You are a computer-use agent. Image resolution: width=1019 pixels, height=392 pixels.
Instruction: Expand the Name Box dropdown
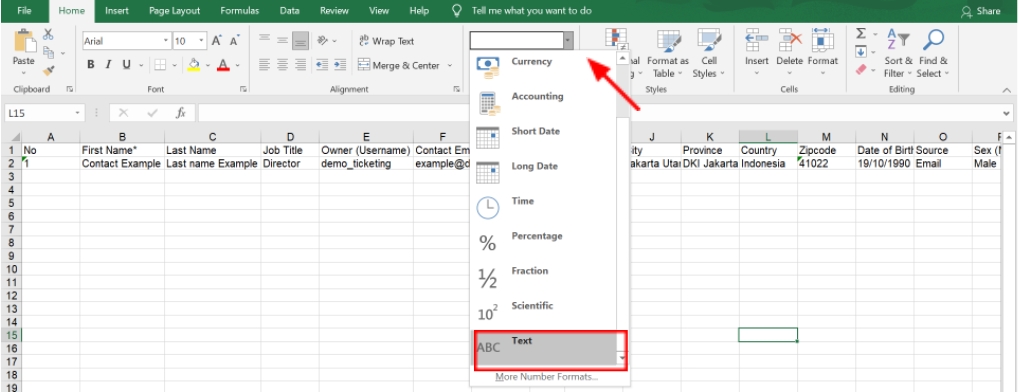click(x=78, y=113)
